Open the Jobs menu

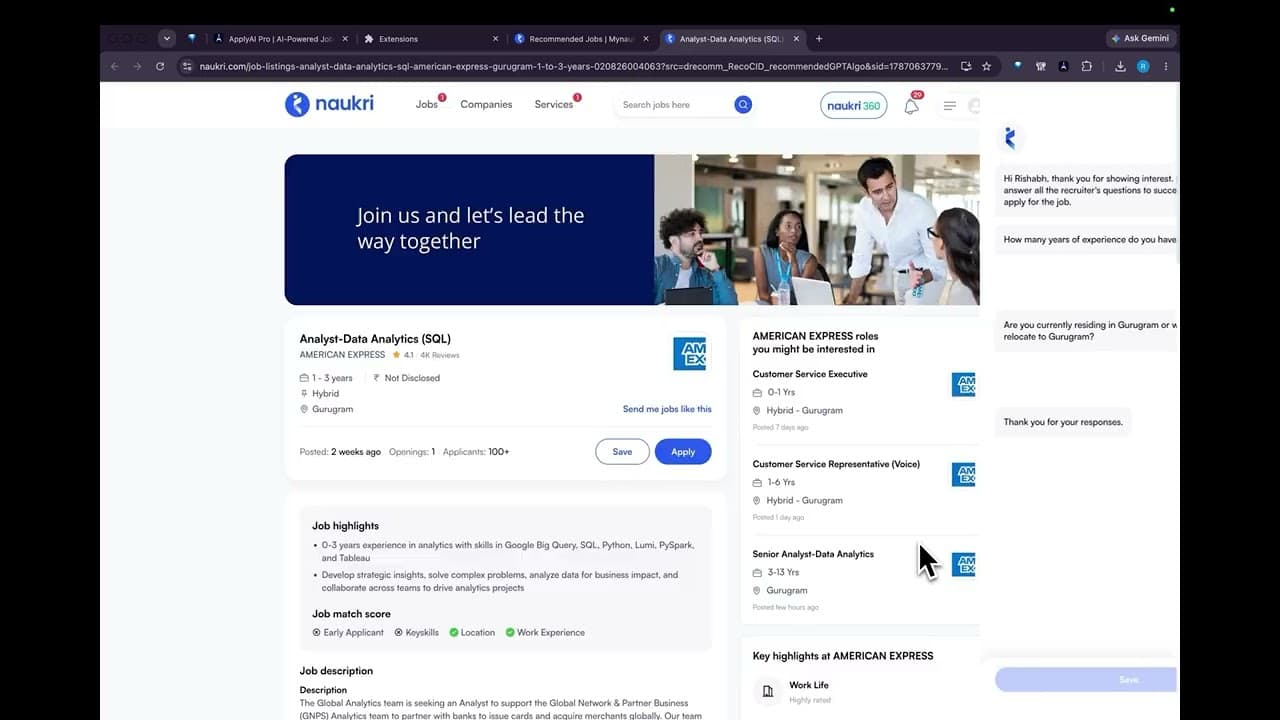pos(427,104)
